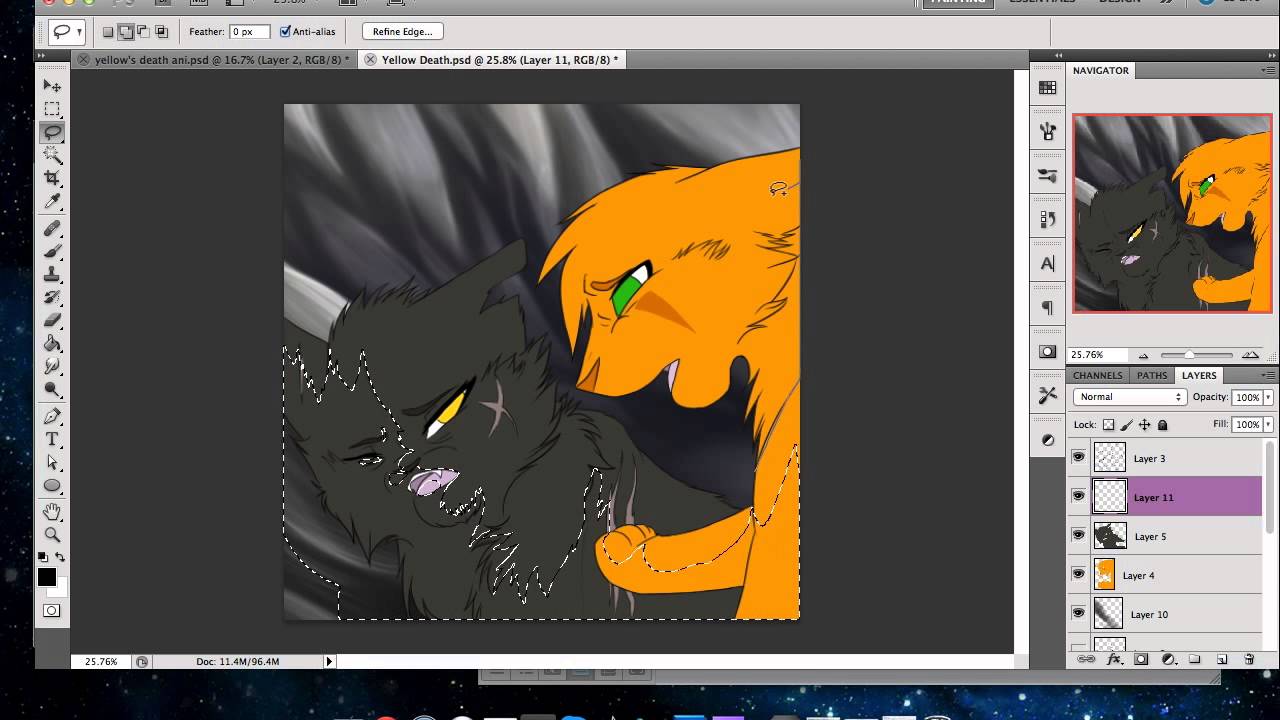The width and height of the screenshot is (1280, 720).
Task: Open the Paragraph panel icon
Action: pos(1048,308)
